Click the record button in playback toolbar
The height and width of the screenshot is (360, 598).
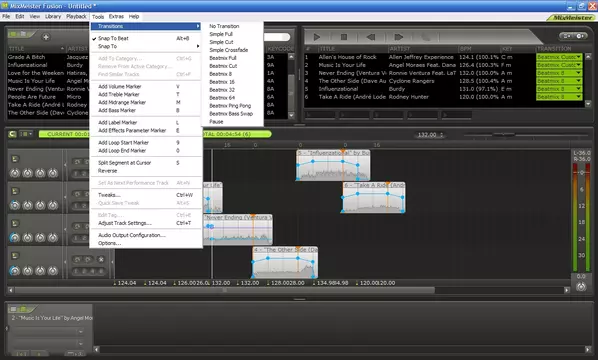(x=426, y=37)
